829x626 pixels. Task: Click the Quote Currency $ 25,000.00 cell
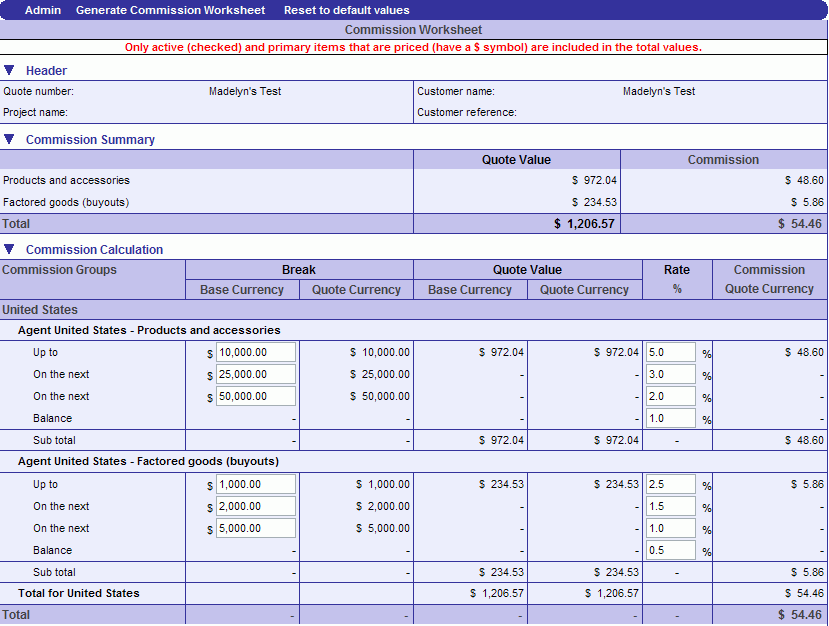click(x=380, y=374)
